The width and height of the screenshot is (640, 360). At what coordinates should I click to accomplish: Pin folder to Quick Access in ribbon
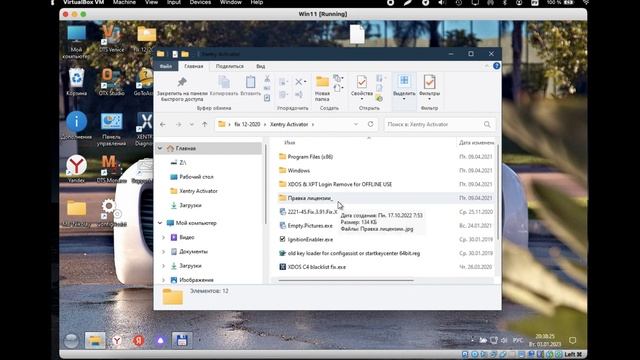[182, 89]
